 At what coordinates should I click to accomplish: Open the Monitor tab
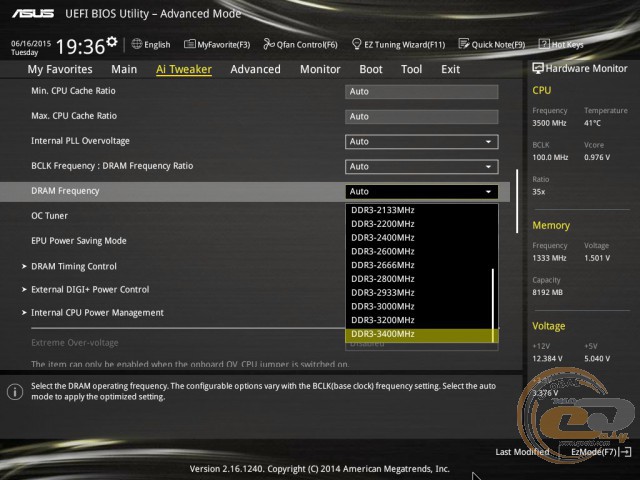(x=320, y=69)
